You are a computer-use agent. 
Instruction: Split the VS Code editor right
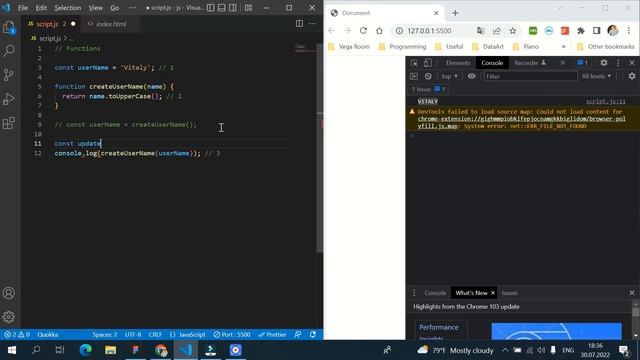pos(299,24)
